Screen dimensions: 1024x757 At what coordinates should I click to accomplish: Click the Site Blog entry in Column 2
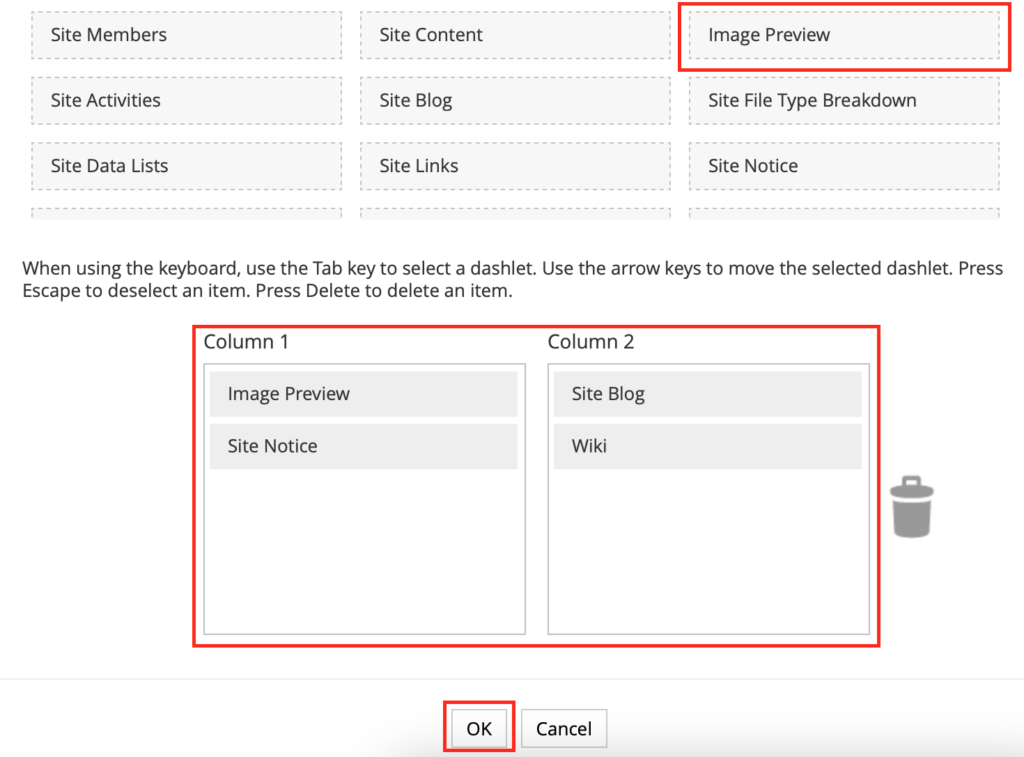tap(707, 393)
